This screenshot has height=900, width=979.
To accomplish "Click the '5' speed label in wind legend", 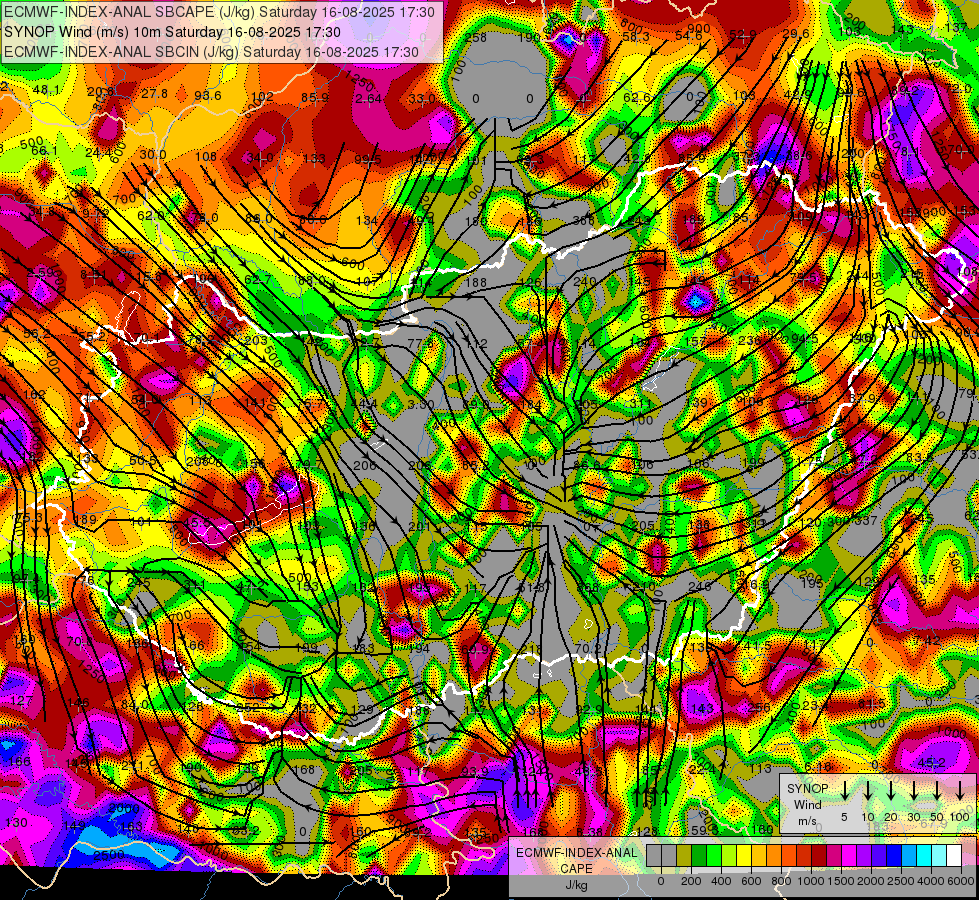I will click(844, 817).
